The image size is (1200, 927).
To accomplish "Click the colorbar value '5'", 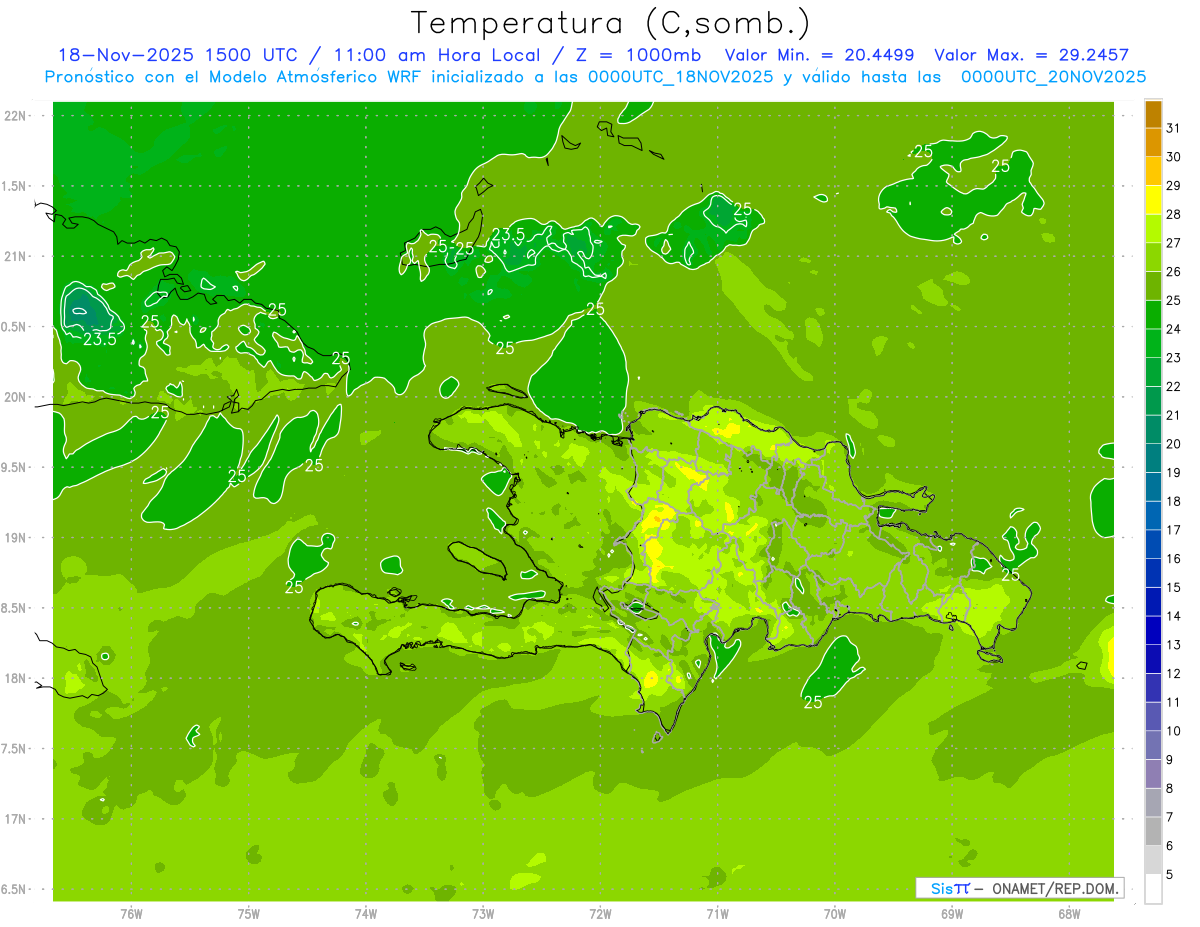I will coord(1170,875).
